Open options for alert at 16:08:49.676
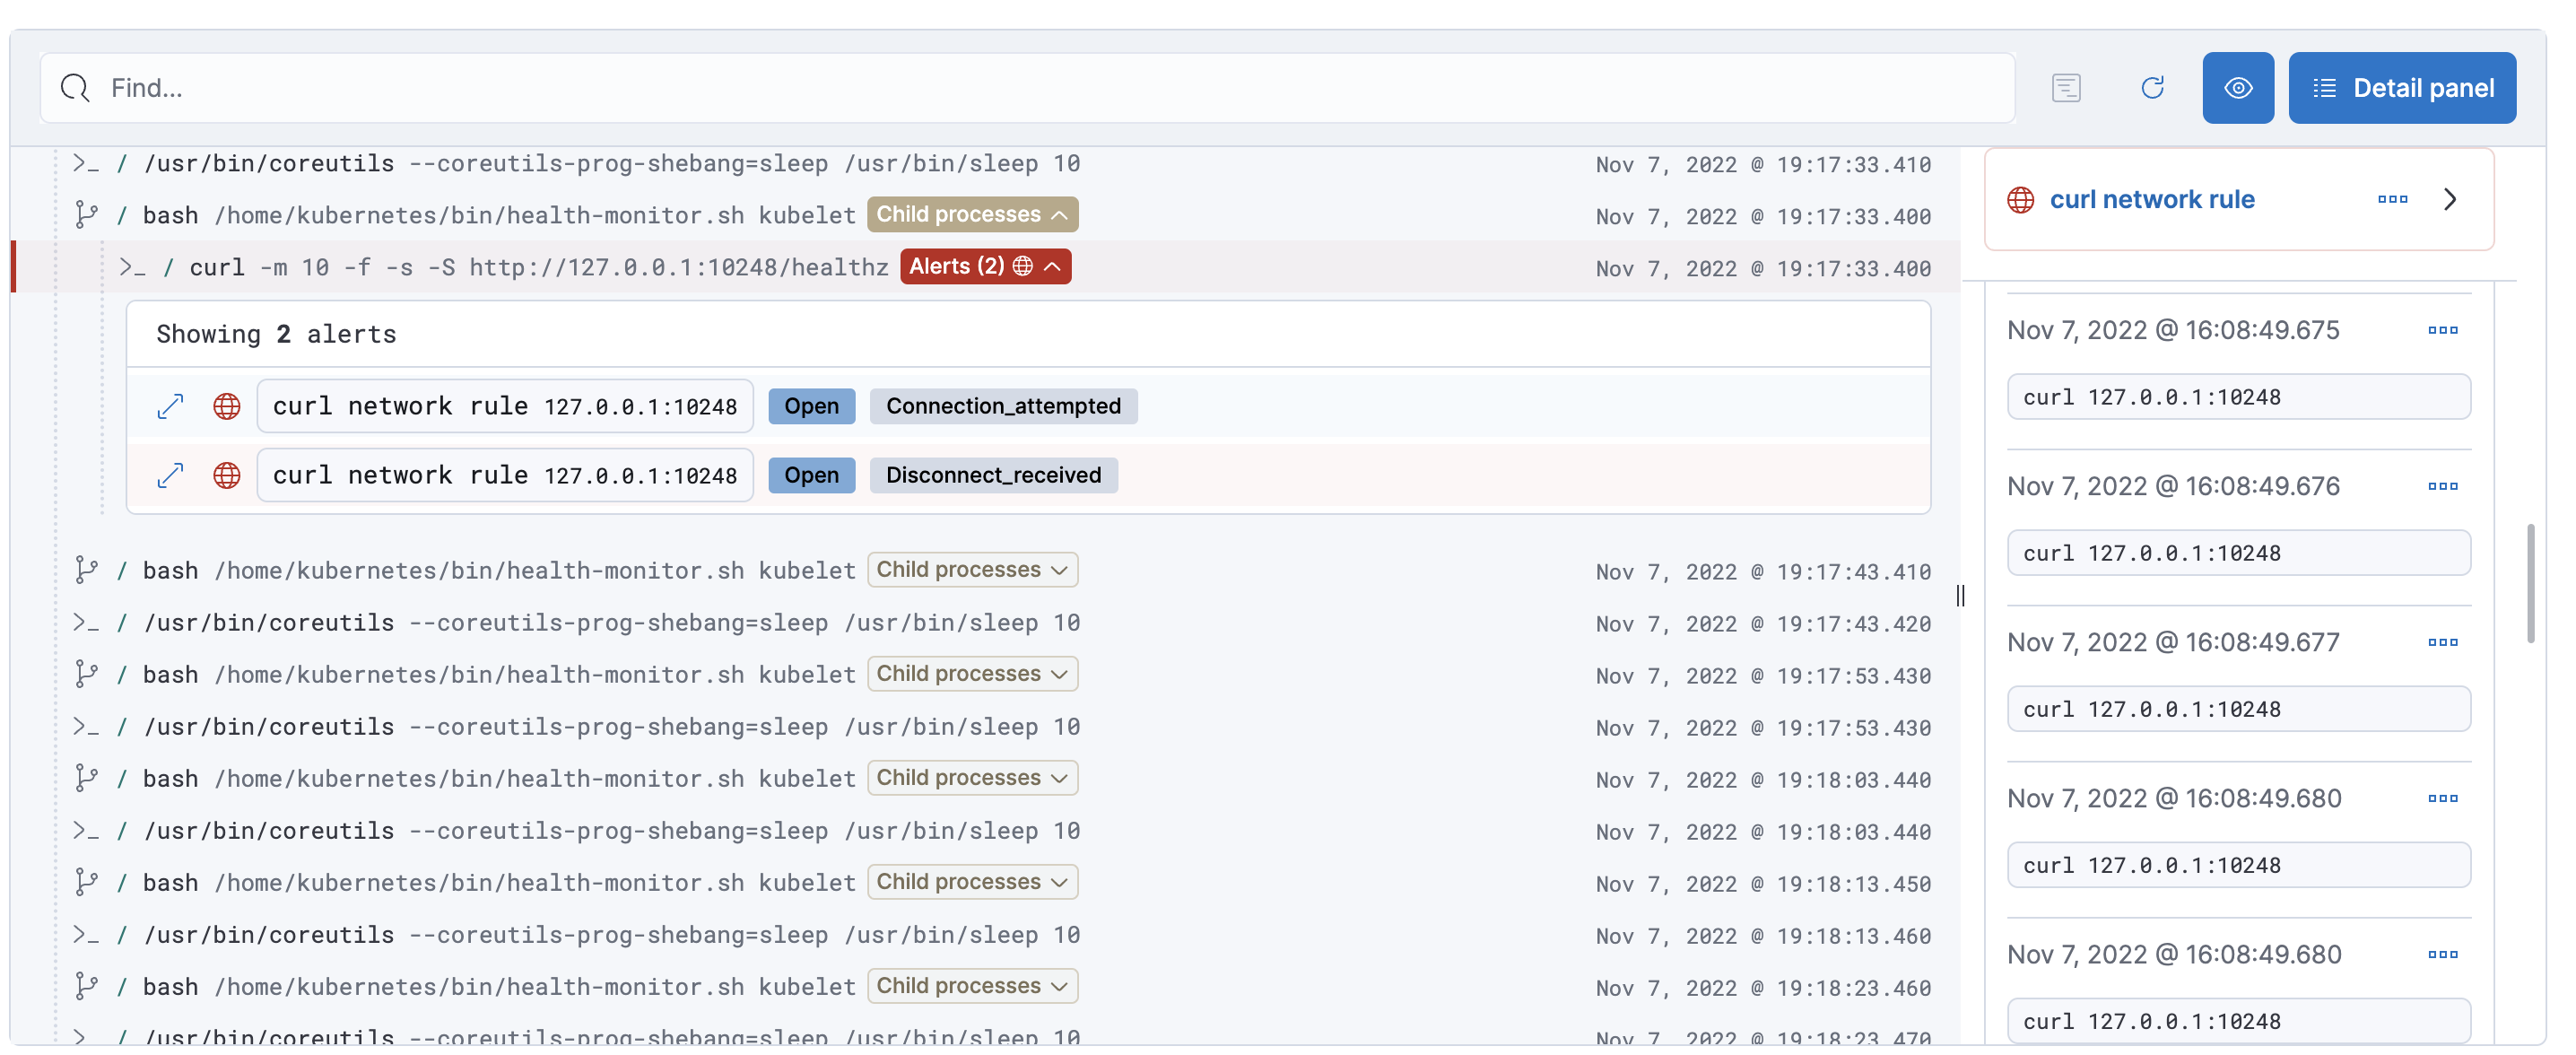This screenshot has height=1055, width=2576. coord(2442,486)
